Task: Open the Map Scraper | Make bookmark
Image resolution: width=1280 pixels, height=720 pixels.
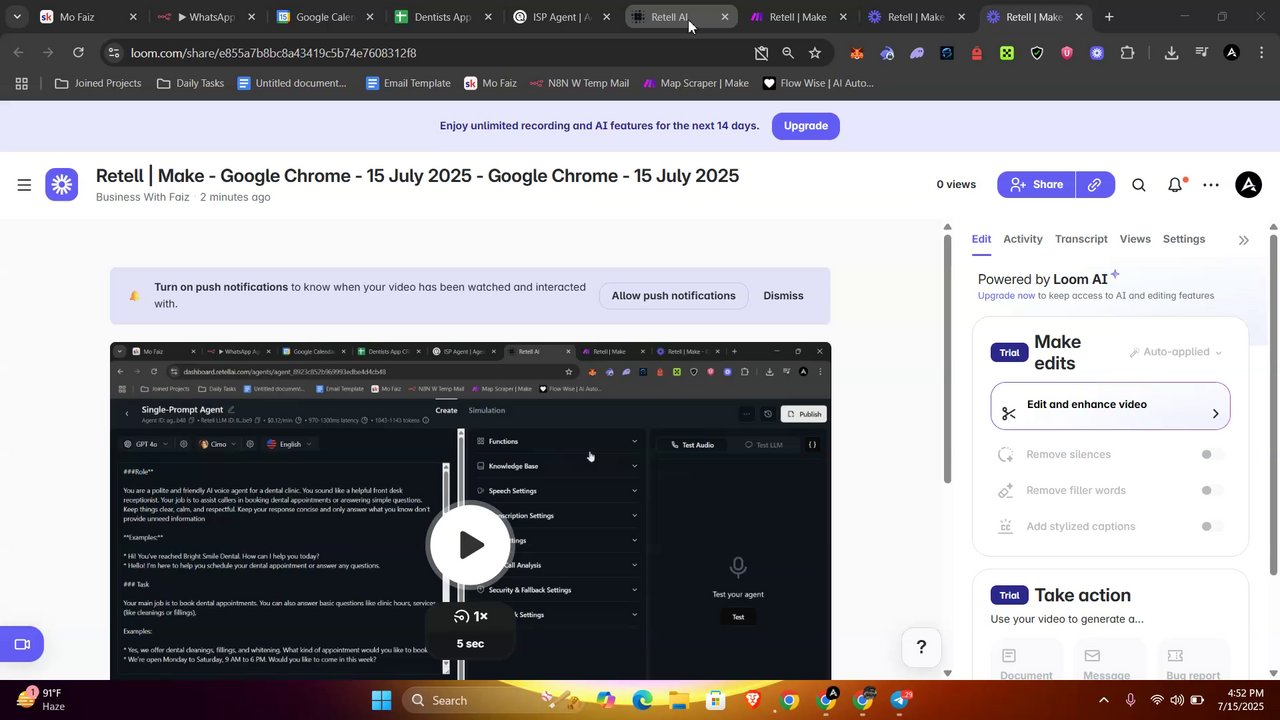Action: [x=695, y=83]
